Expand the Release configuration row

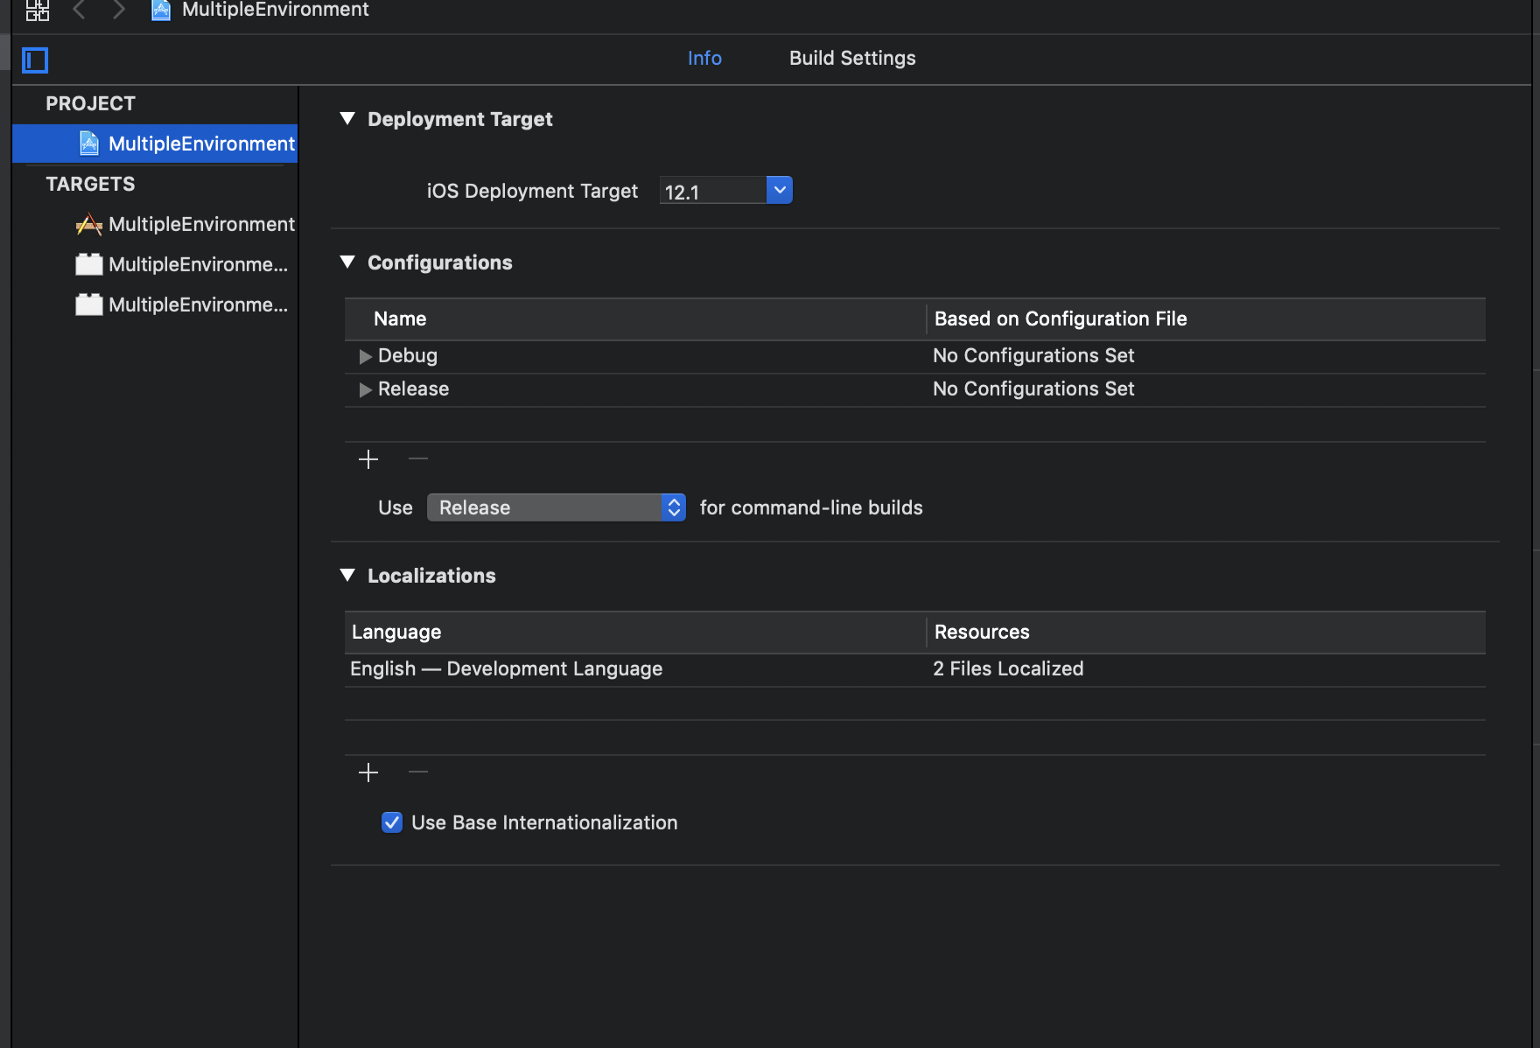click(365, 390)
